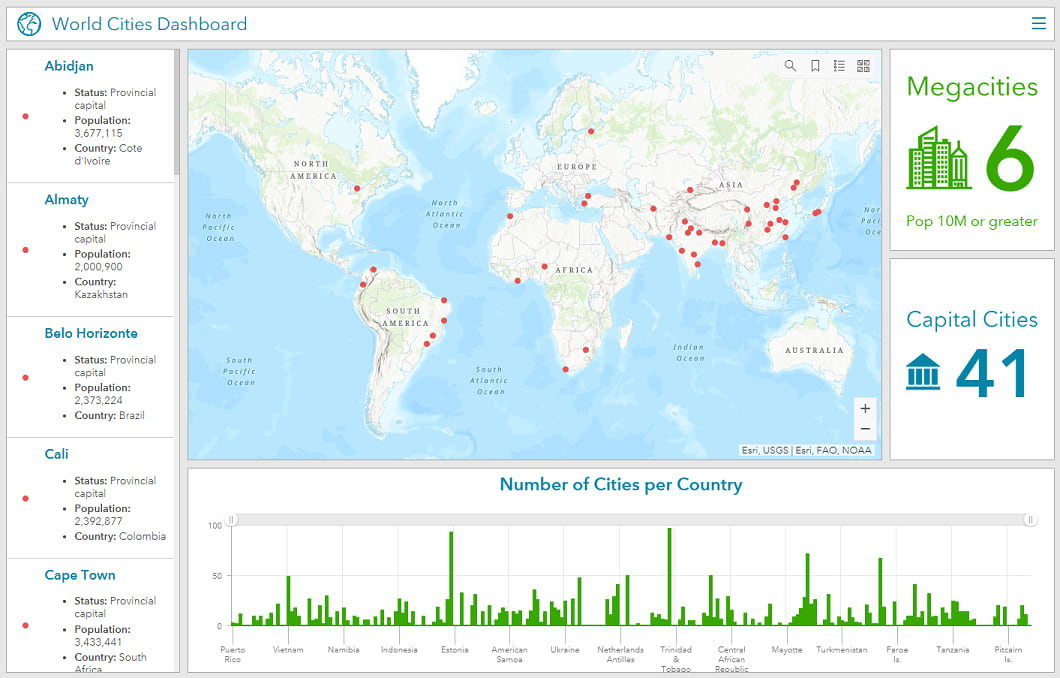The width and height of the screenshot is (1060, 678).
Task: Click the red dot beside Cape Town
Action: [26, 625]
